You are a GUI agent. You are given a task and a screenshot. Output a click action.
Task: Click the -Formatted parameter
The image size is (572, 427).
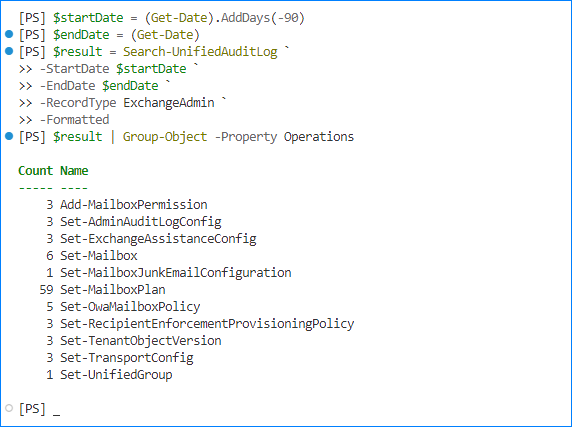tap(74, 120)
